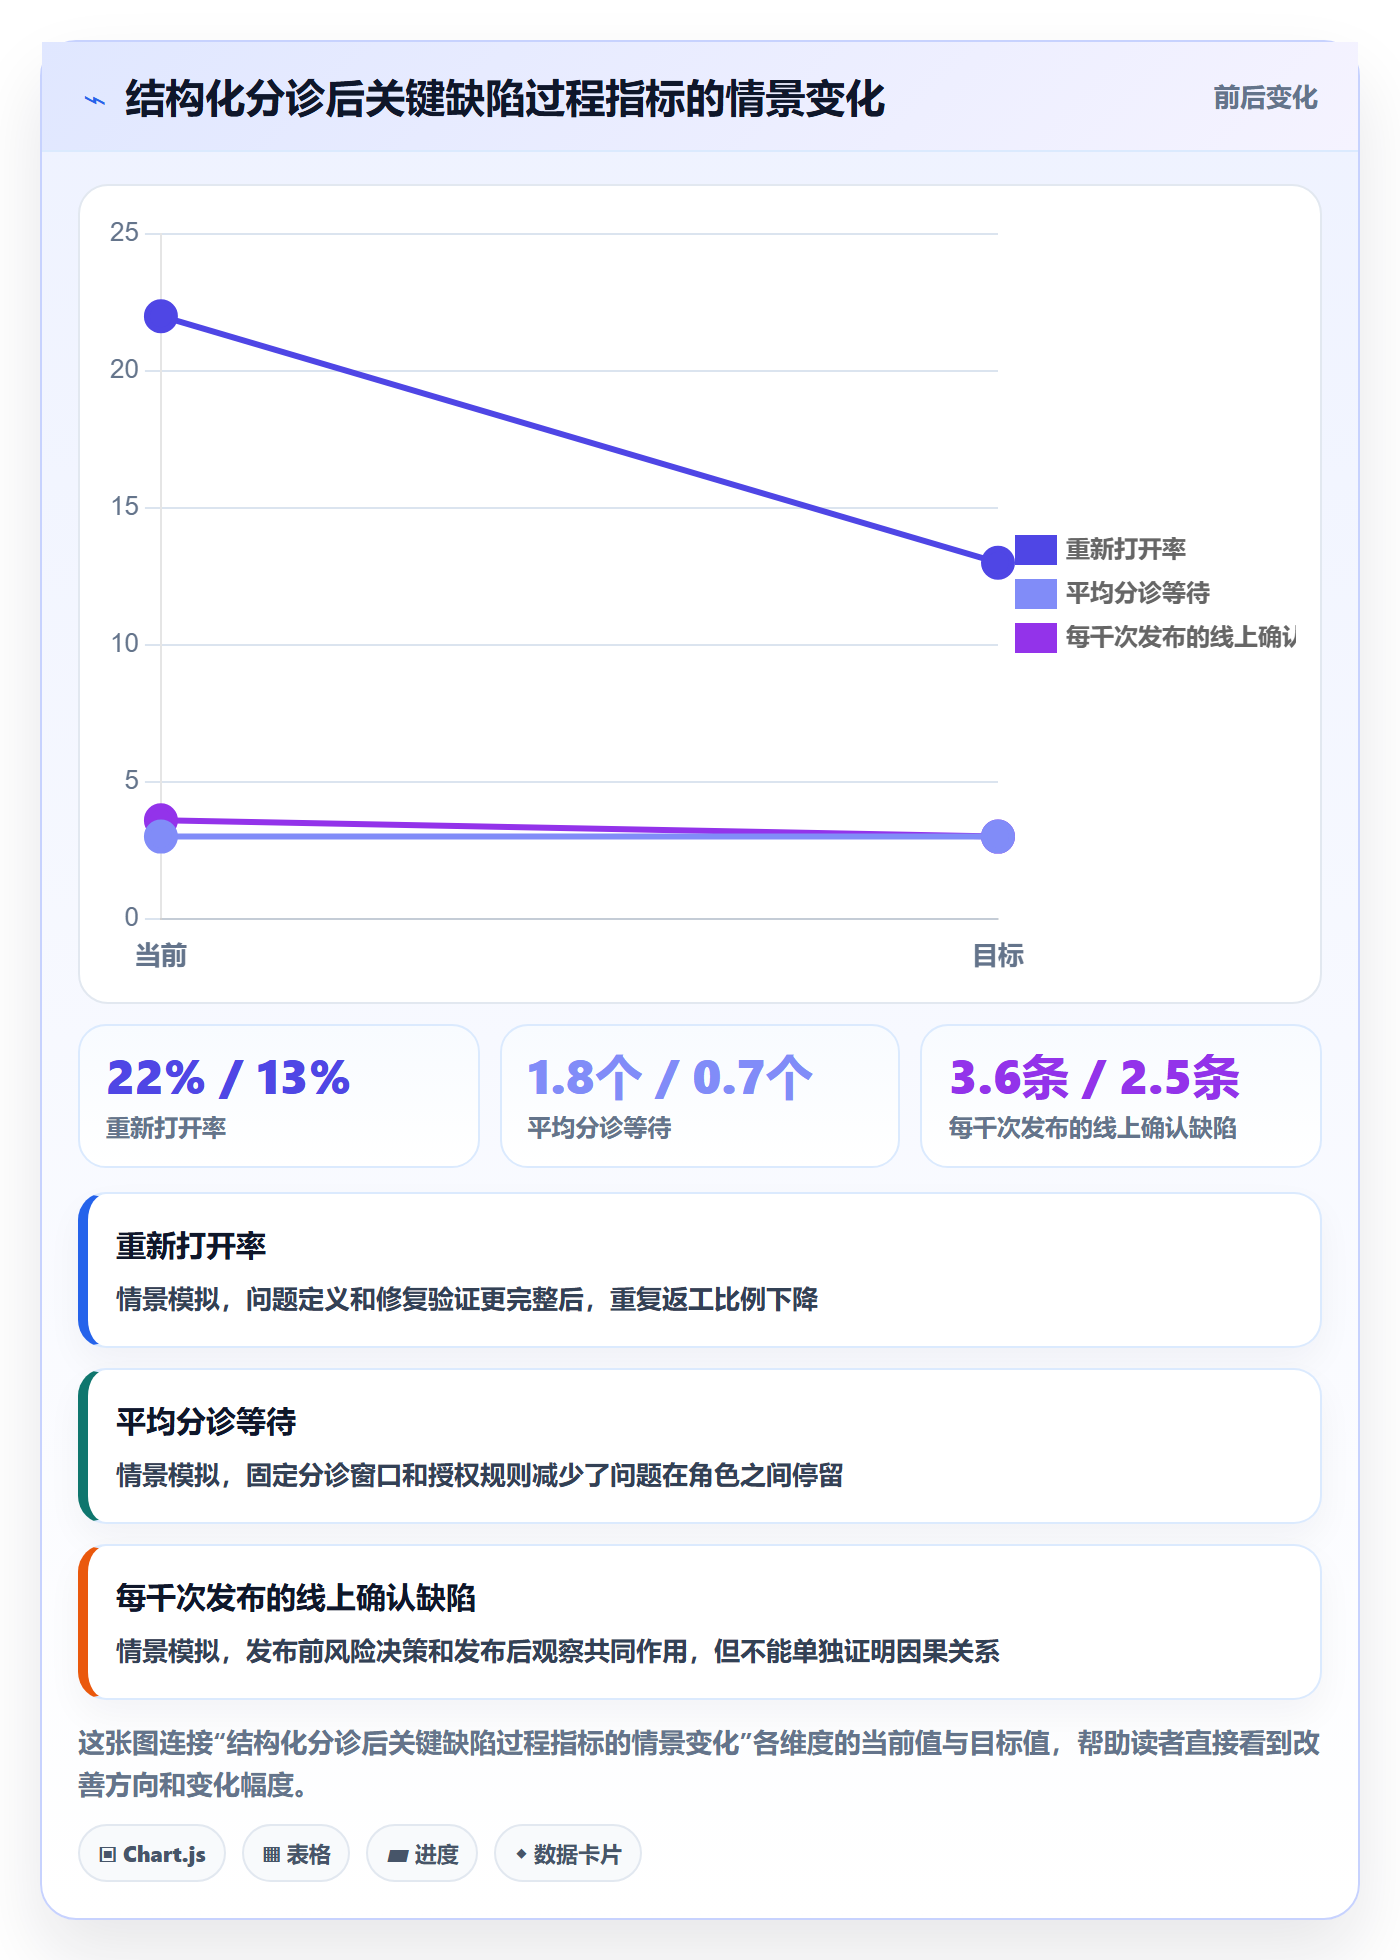Click the y-axis label 25

pos(124,233)
